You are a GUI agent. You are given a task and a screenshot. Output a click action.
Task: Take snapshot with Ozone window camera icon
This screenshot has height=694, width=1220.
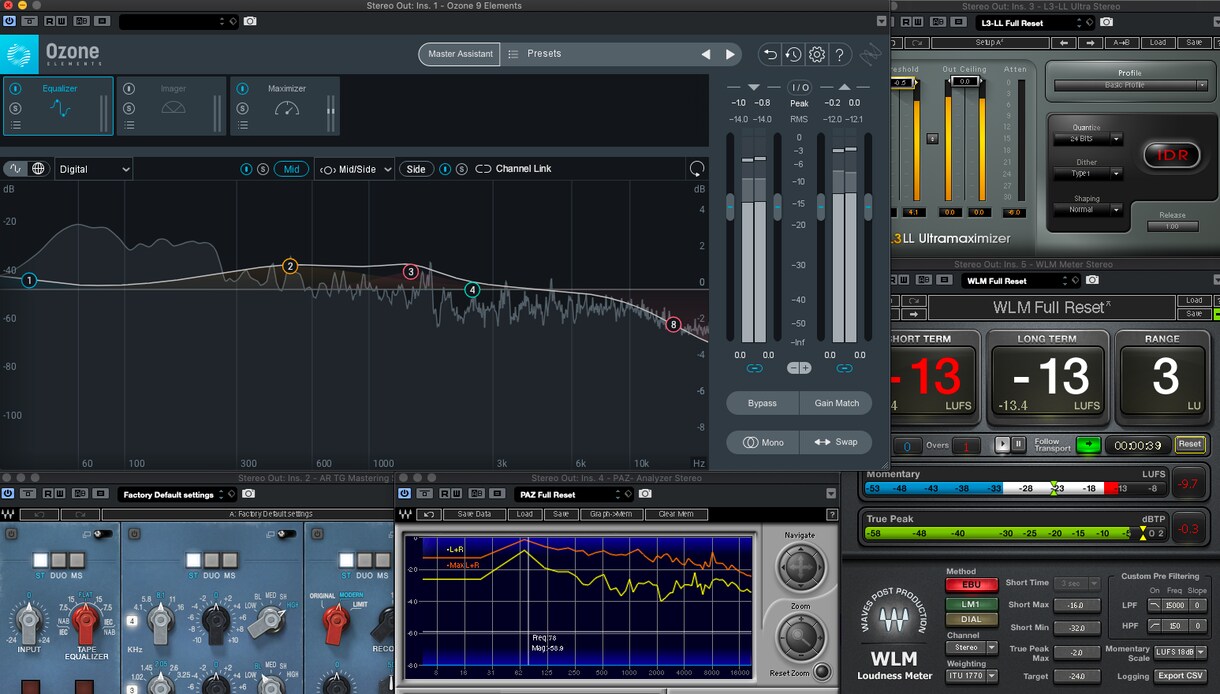tap(249, 21)
